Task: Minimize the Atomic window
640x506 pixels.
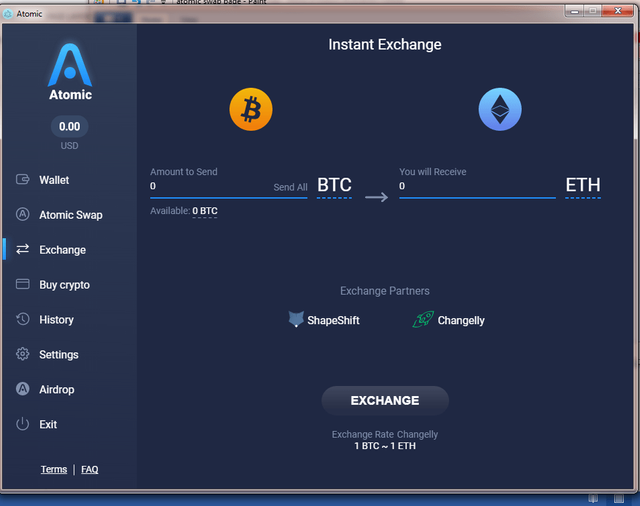Action: coord(575,11)
